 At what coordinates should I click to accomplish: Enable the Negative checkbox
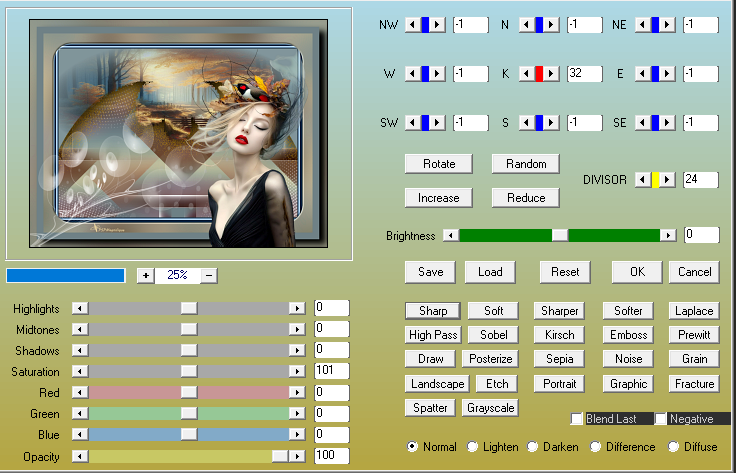click(660, 419)
